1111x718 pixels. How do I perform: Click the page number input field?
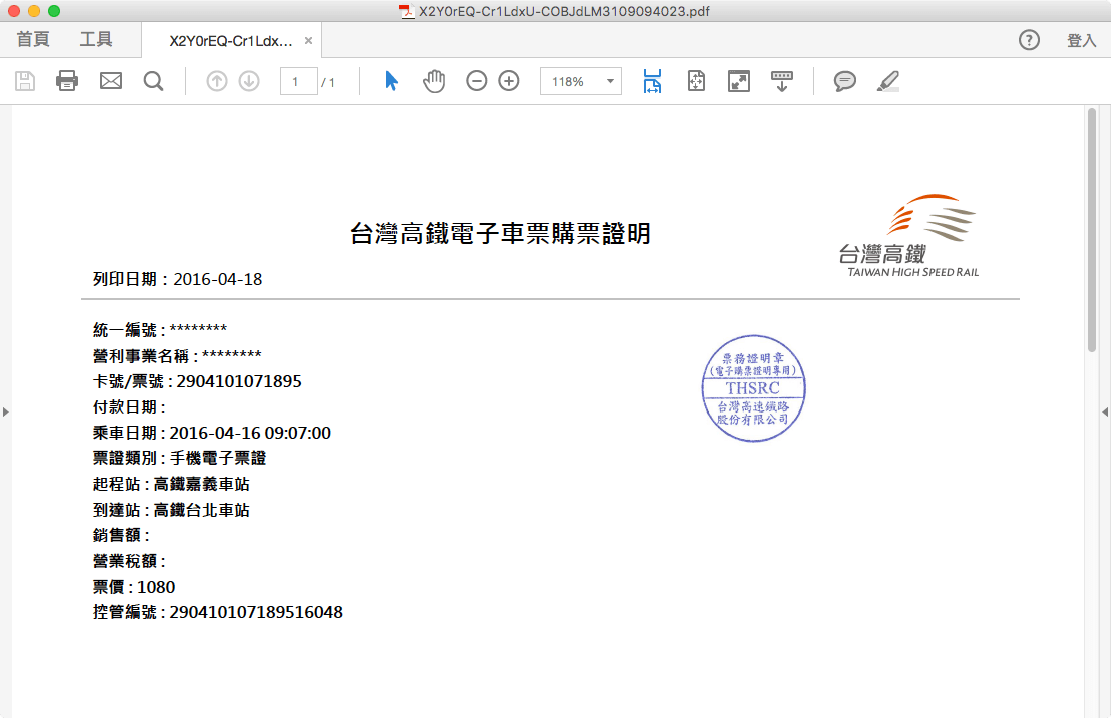(x=298, y=81)
